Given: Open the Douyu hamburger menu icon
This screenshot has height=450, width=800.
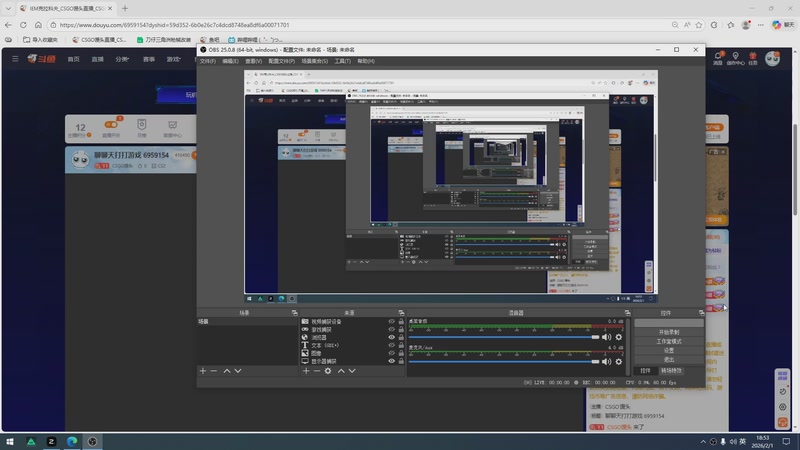Looking at the screenshot, I should [15, 59].
